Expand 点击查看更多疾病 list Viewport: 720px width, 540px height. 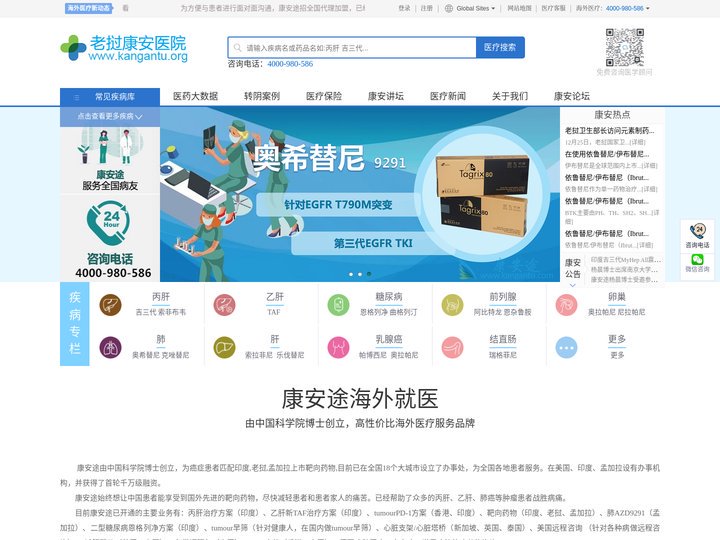click(x=110, y=117)
